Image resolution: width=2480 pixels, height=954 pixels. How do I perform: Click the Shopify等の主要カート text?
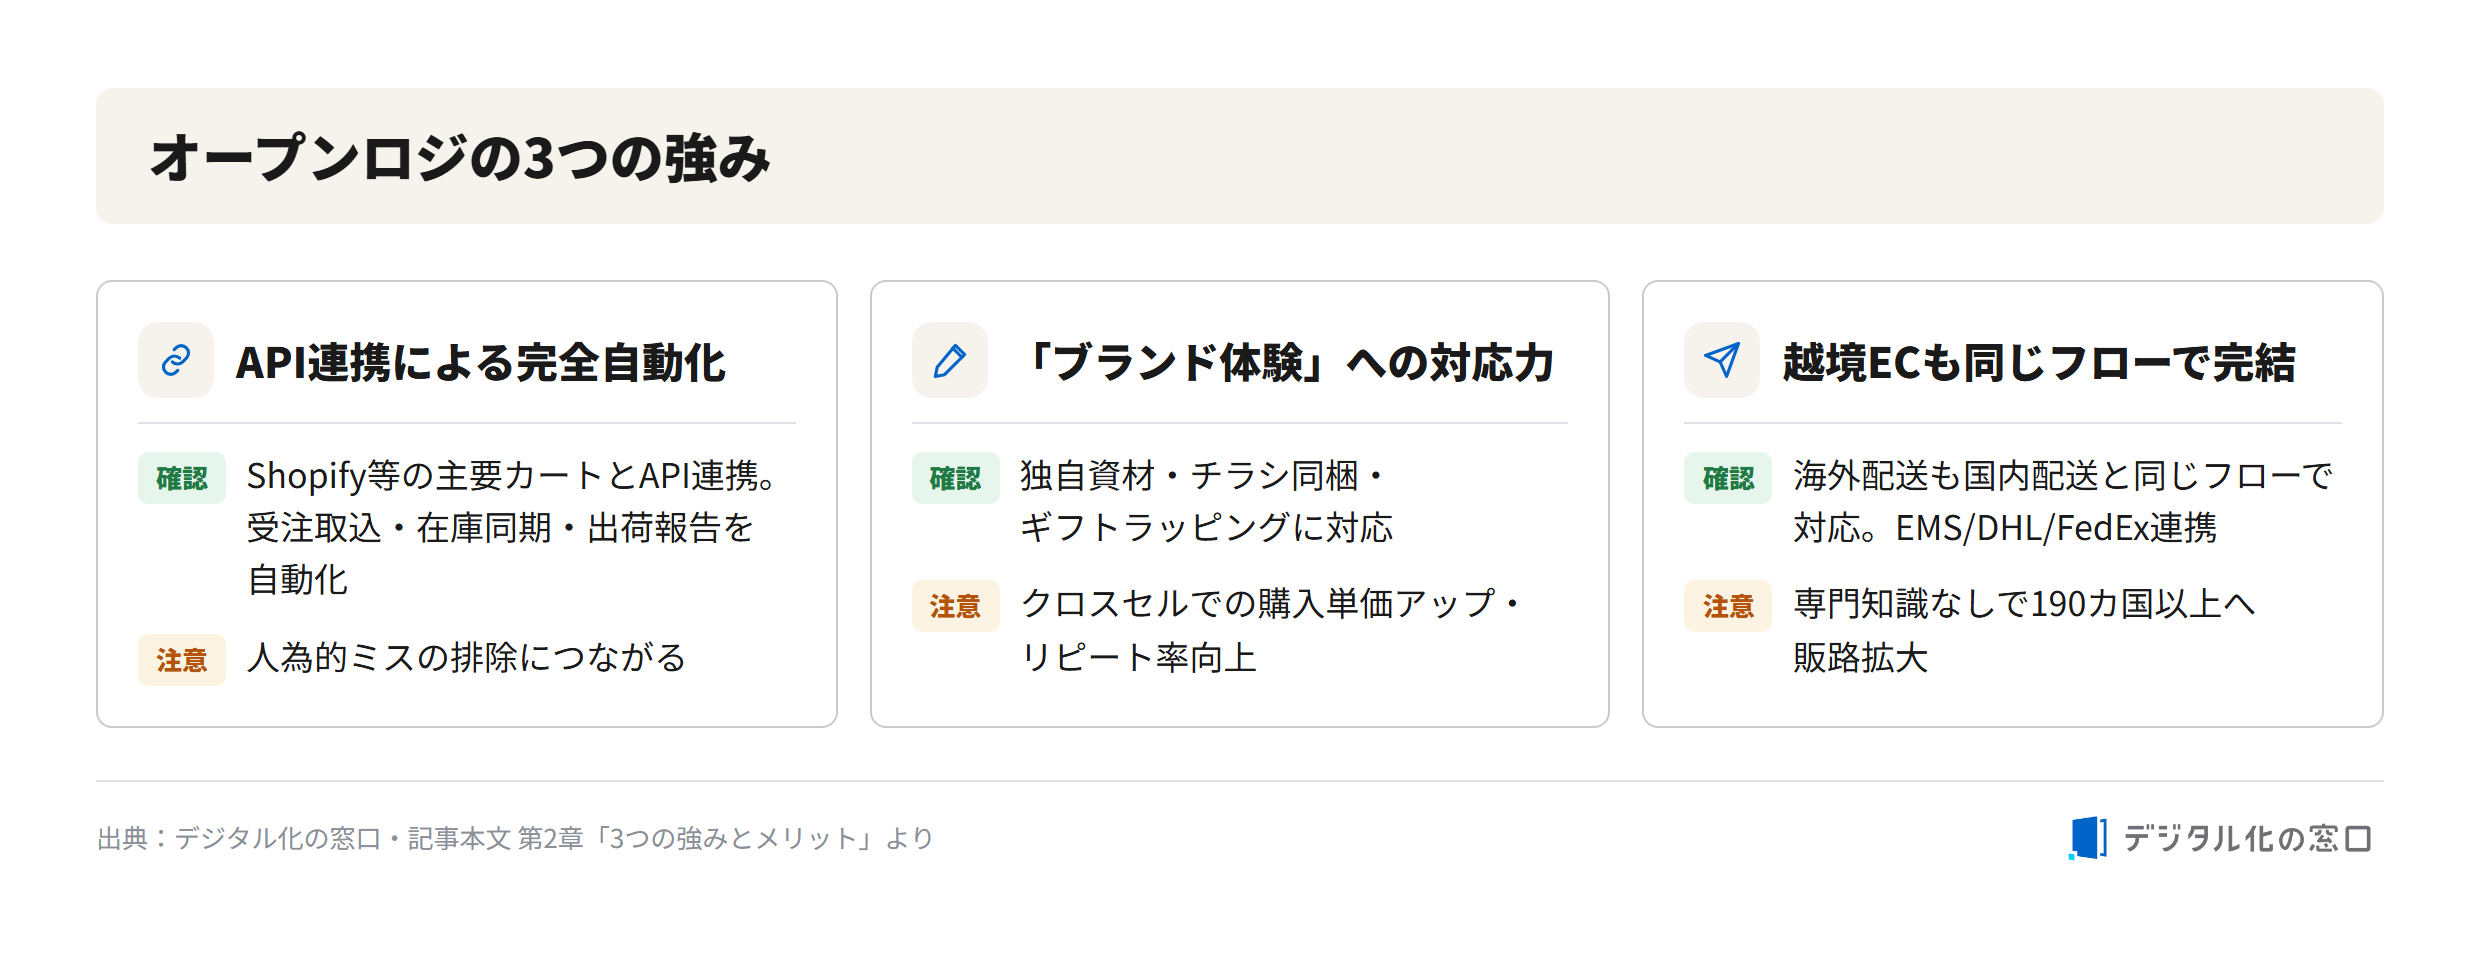tap(425, 476)
